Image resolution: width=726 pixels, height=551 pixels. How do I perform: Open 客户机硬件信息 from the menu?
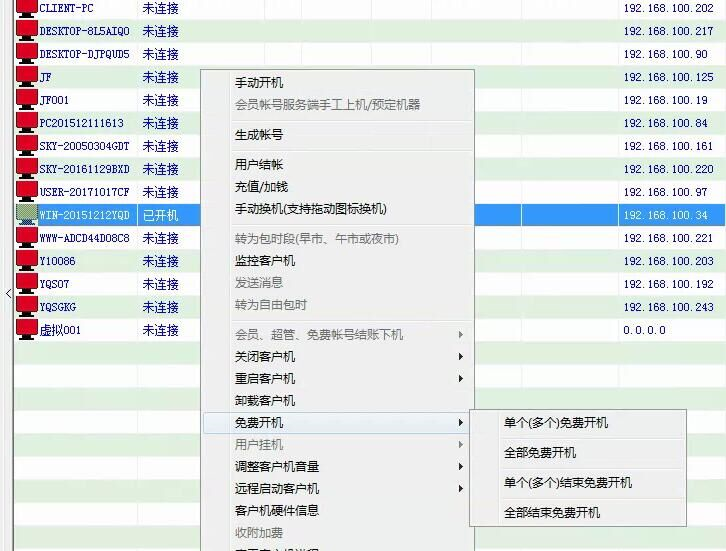click(277, 511)
